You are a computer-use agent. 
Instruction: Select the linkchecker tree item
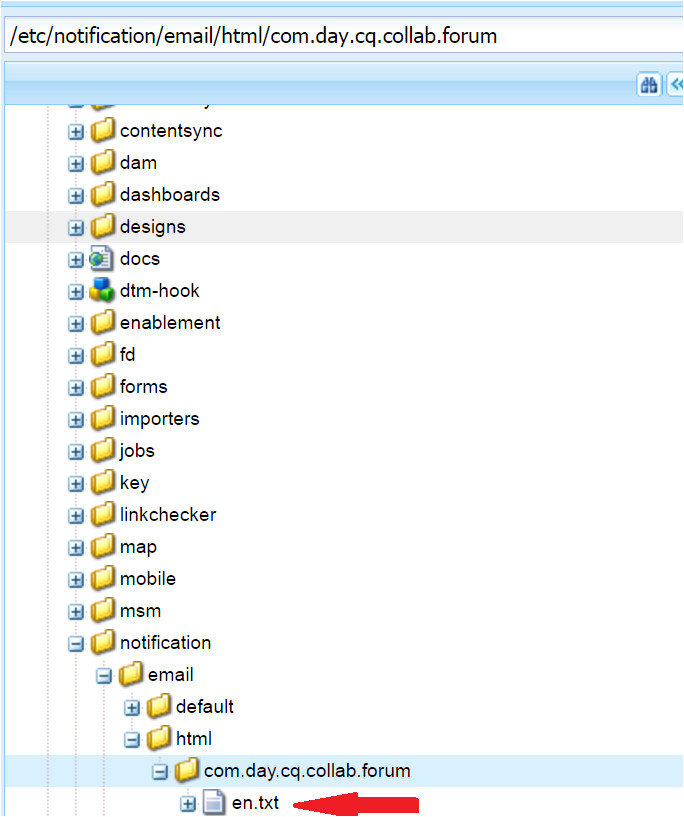(167, 515)
